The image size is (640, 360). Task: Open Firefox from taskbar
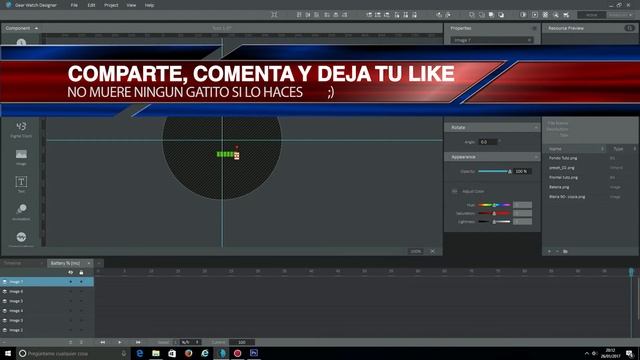coord(188,353)
